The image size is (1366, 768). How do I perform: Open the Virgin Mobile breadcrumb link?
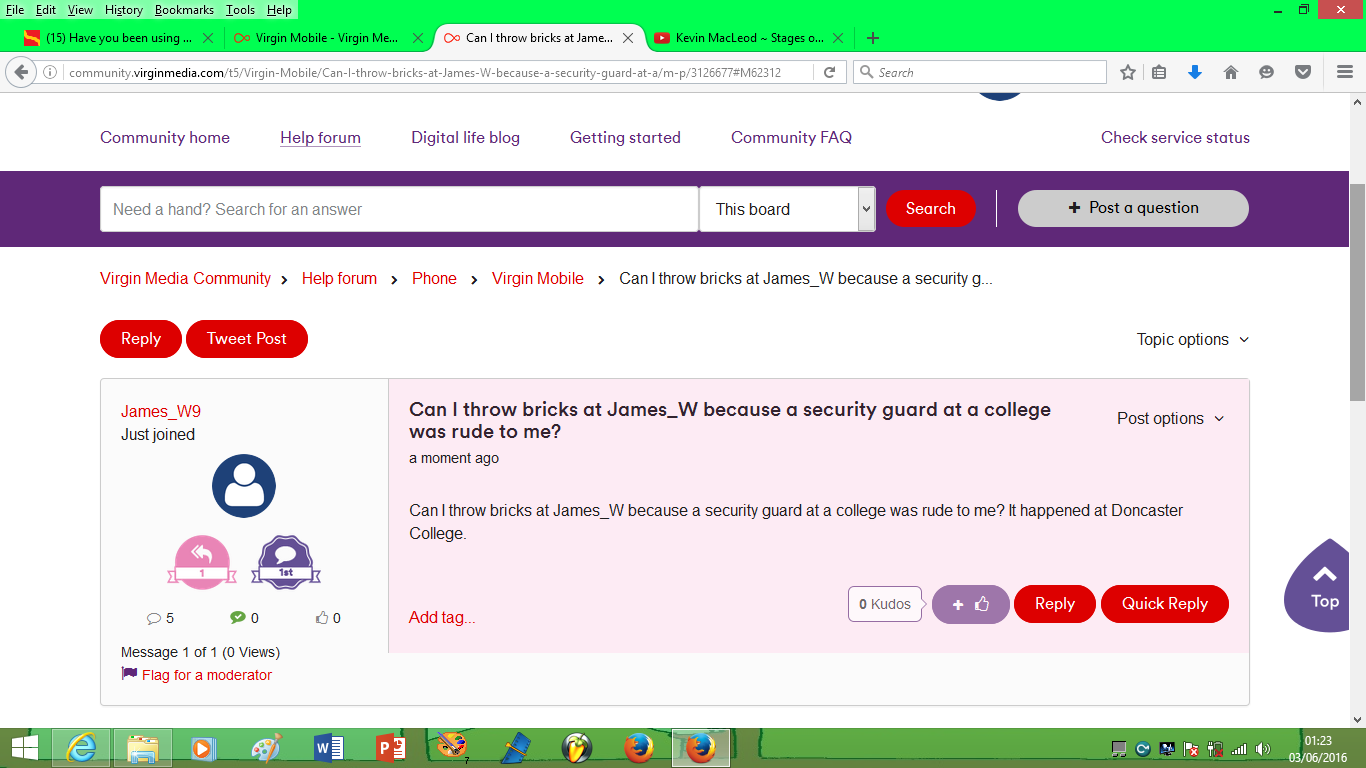[x=537, y=278]
